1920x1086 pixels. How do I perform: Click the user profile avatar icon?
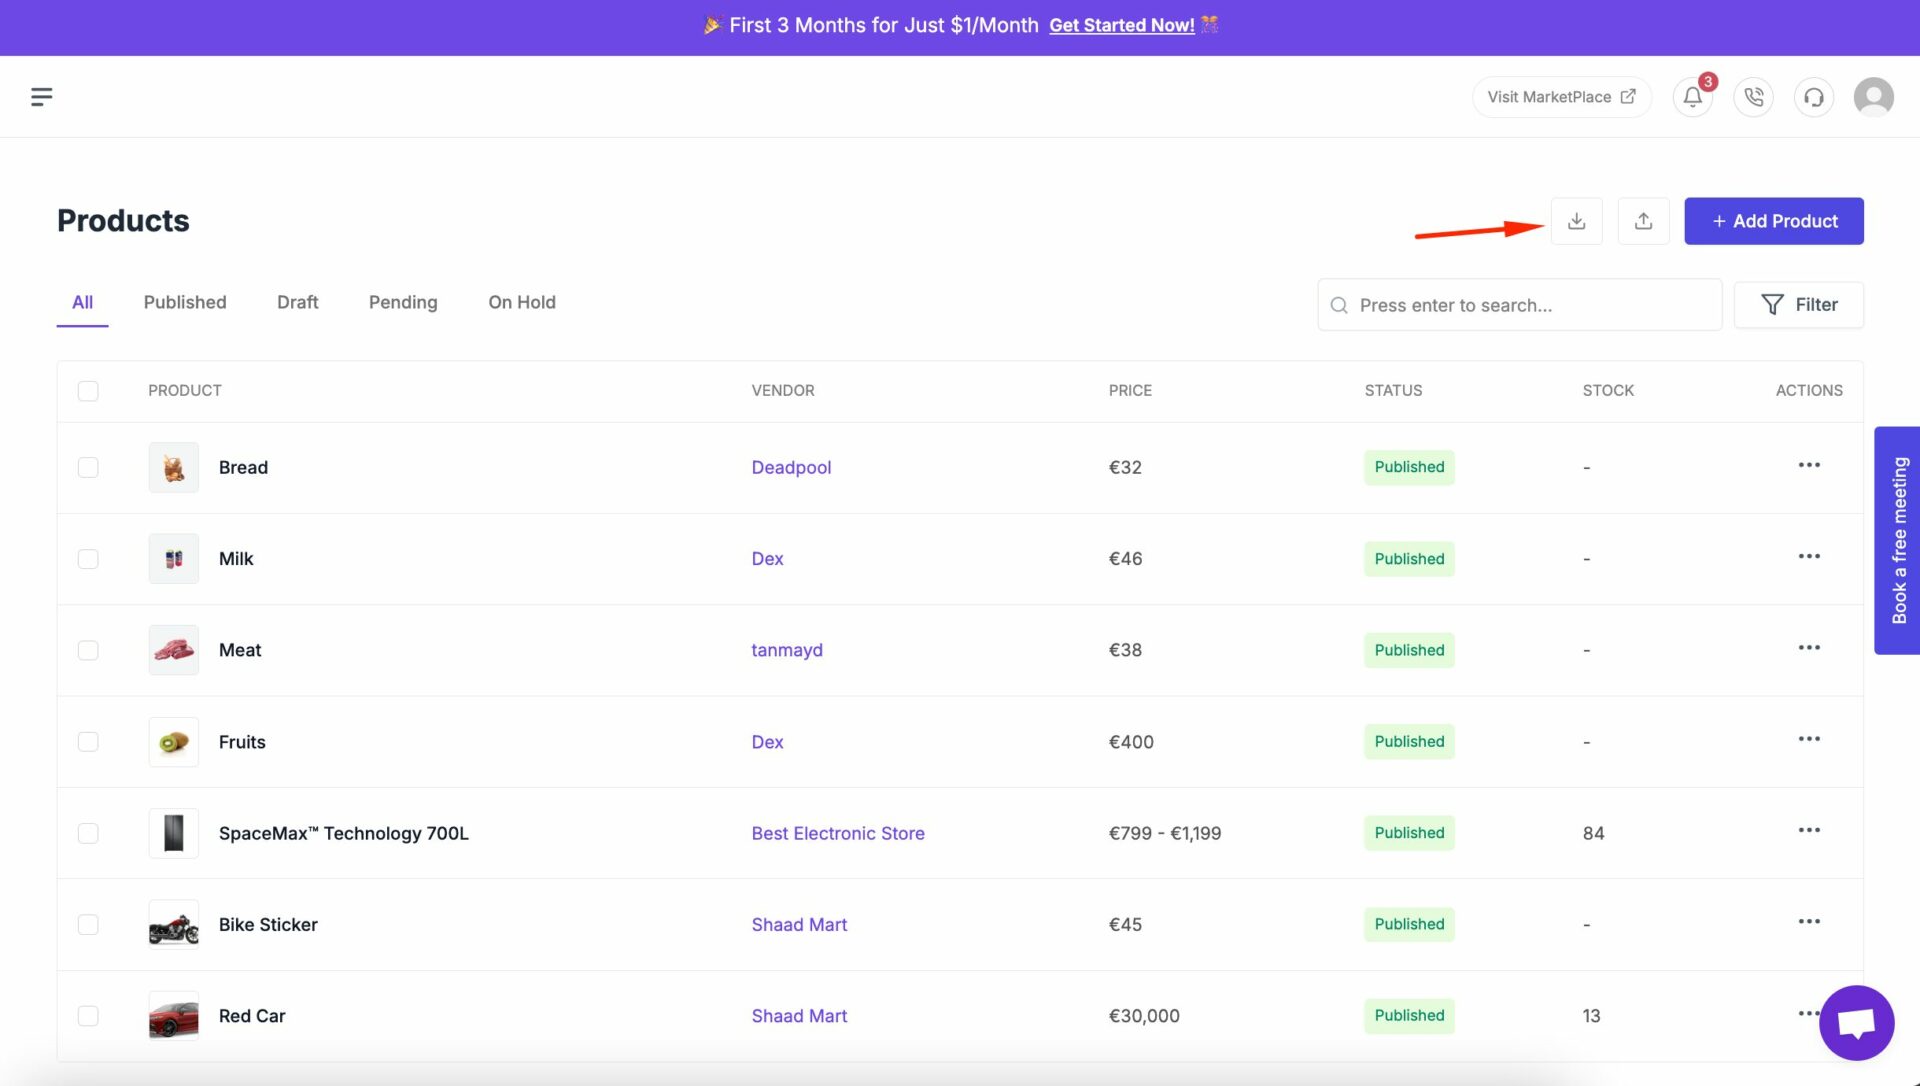(1874, 95)
